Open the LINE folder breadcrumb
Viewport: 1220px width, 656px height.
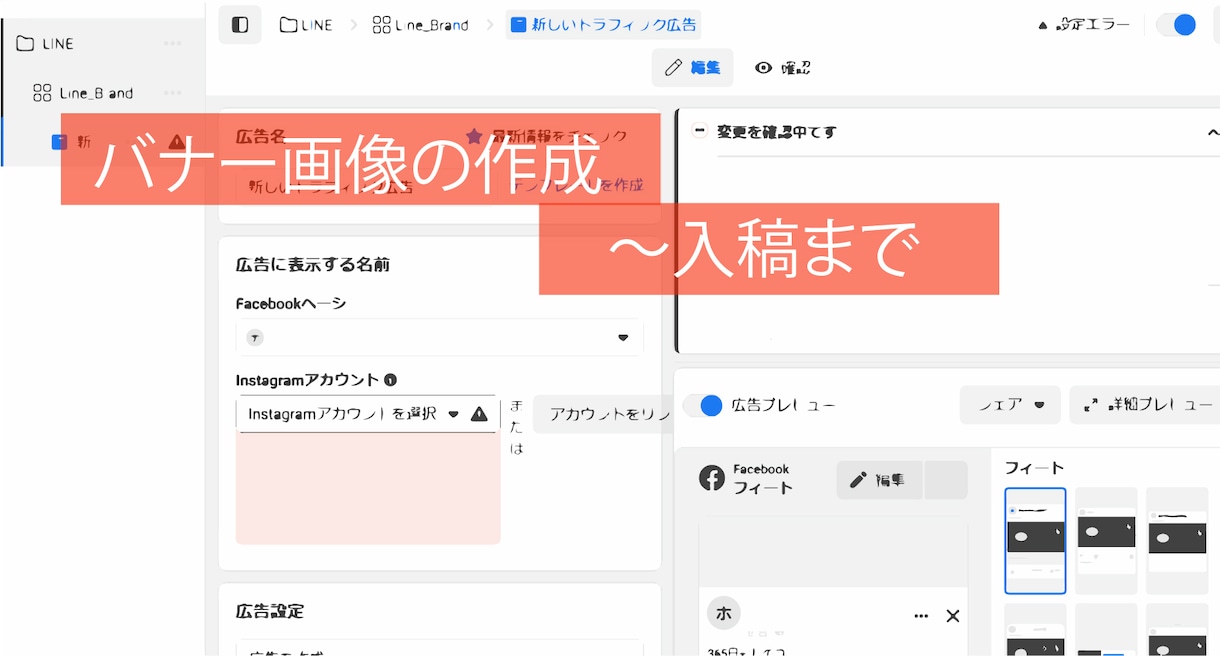[x=306, y=25]
